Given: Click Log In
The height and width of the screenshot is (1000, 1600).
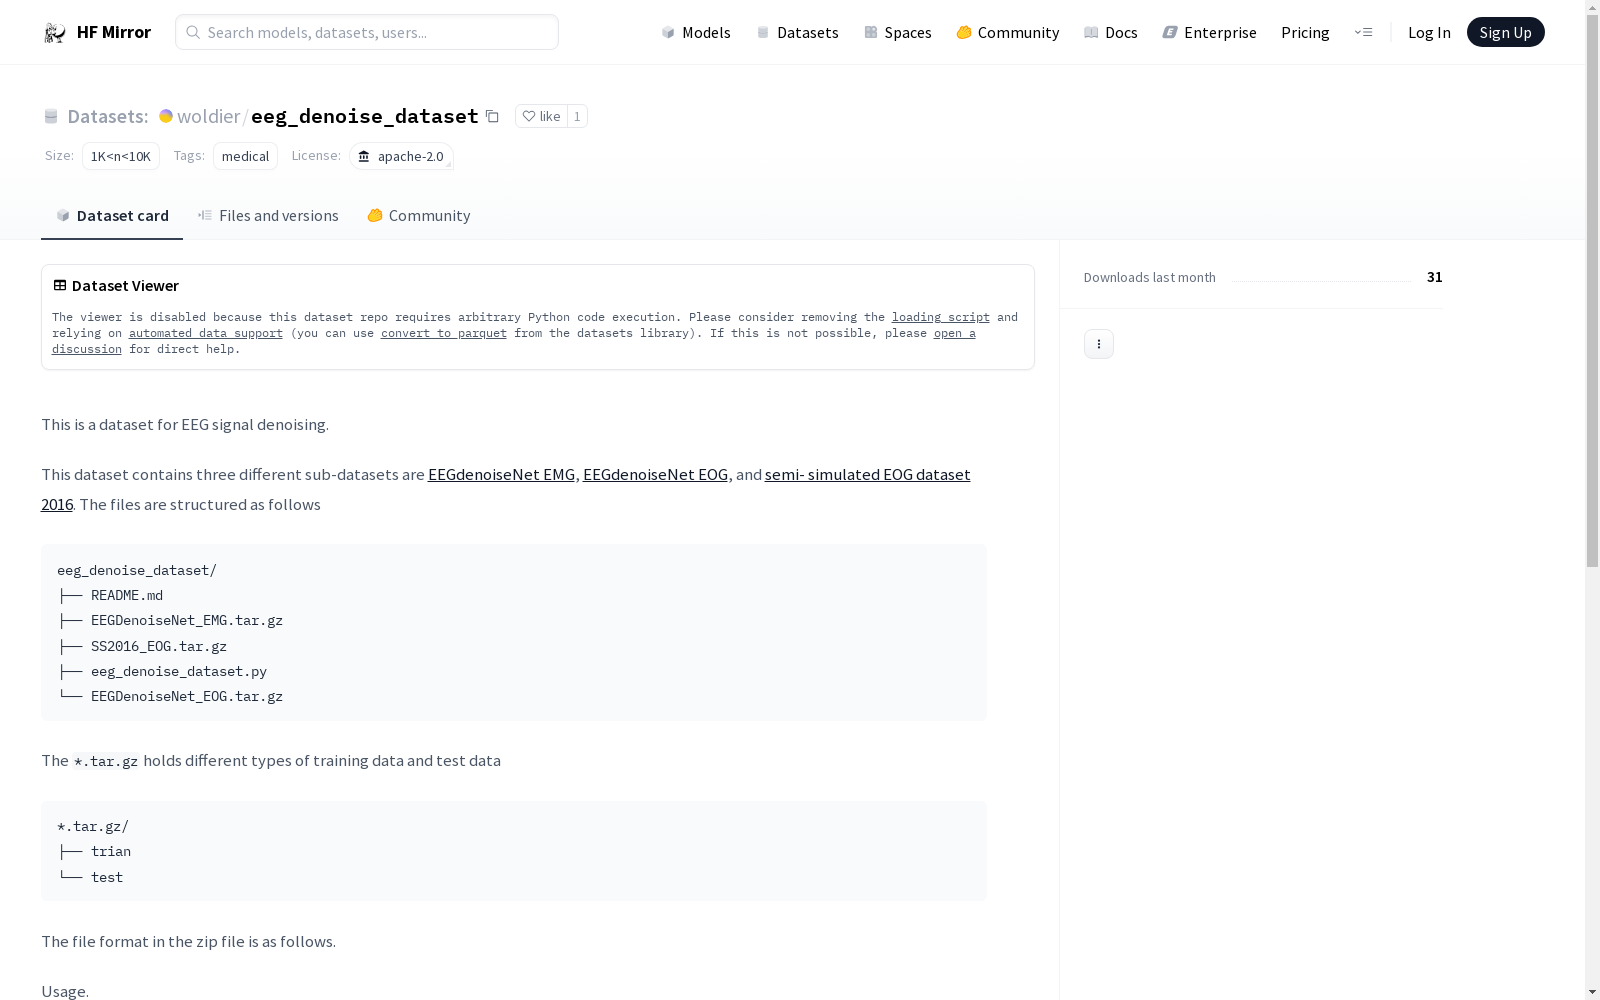Looking at the screenshot, I should (1429, 32).
